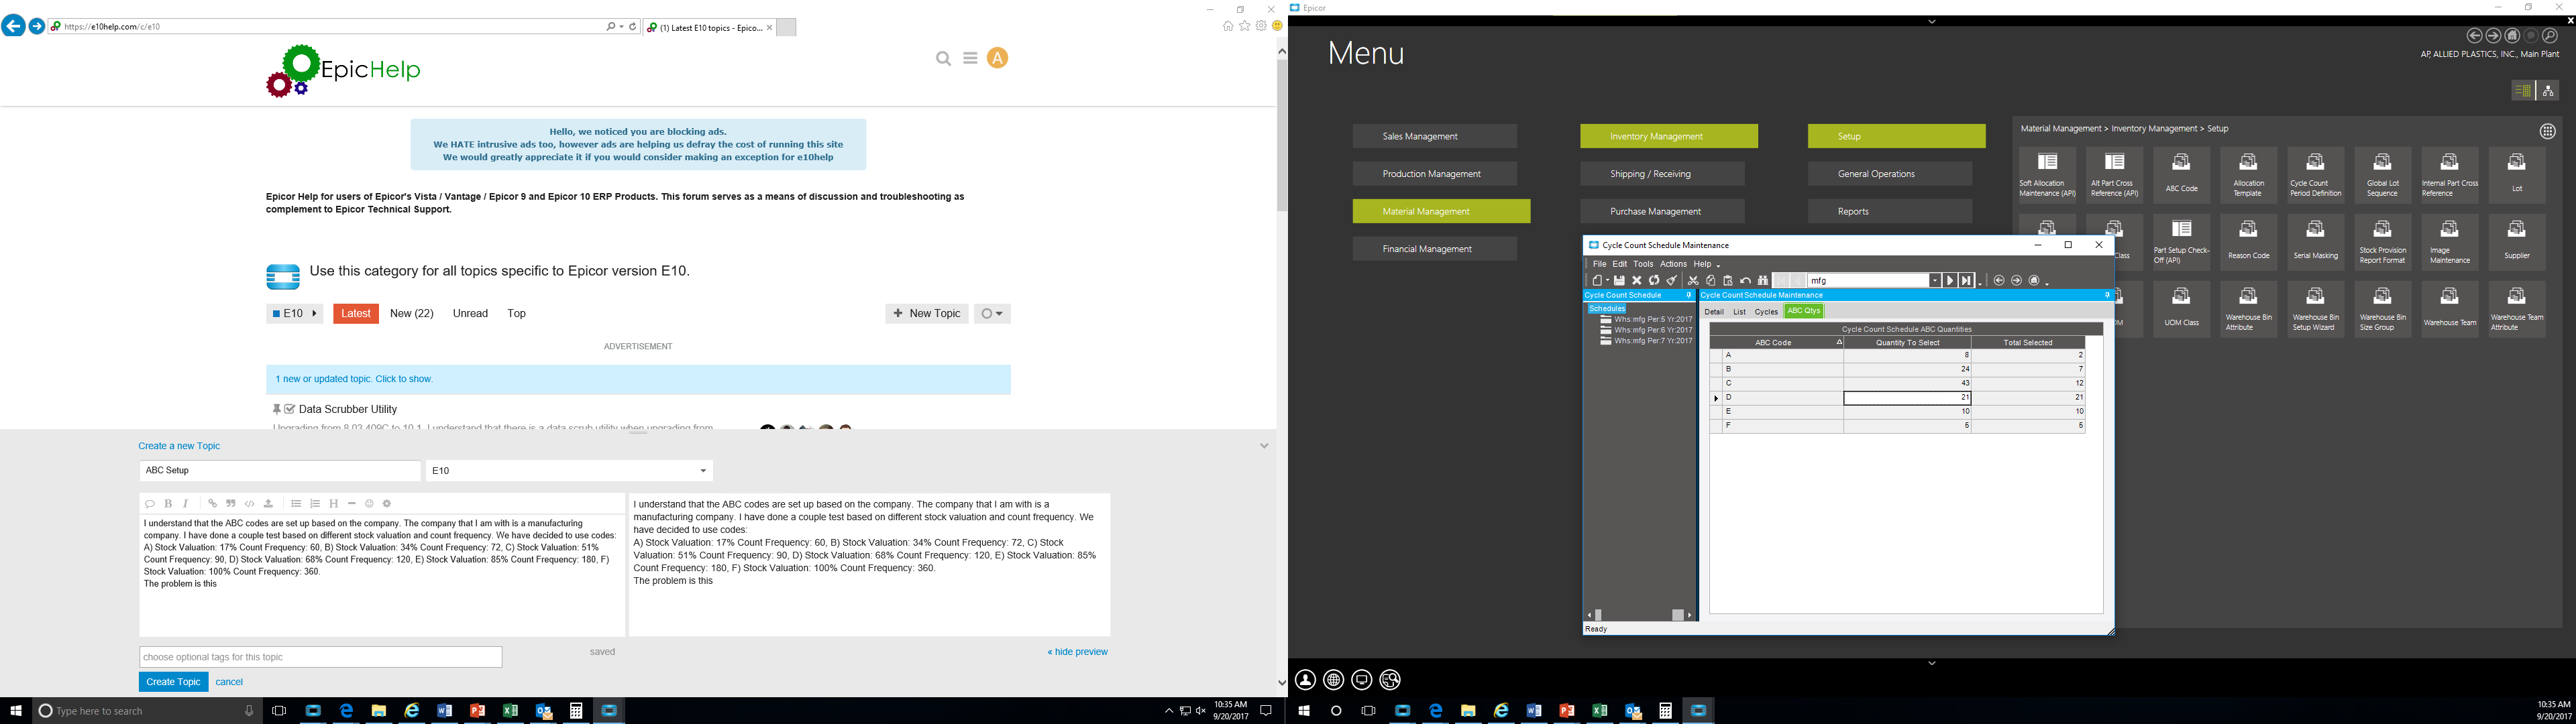Open New record dropdown arrow
Screen dimensions: 2576x724
[1607, 281]
